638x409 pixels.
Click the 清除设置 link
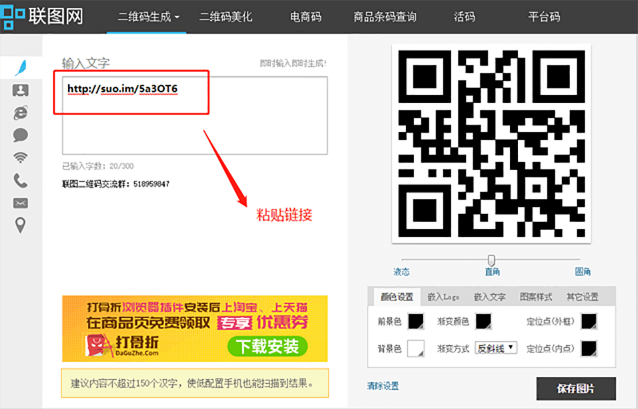[383, 386]
